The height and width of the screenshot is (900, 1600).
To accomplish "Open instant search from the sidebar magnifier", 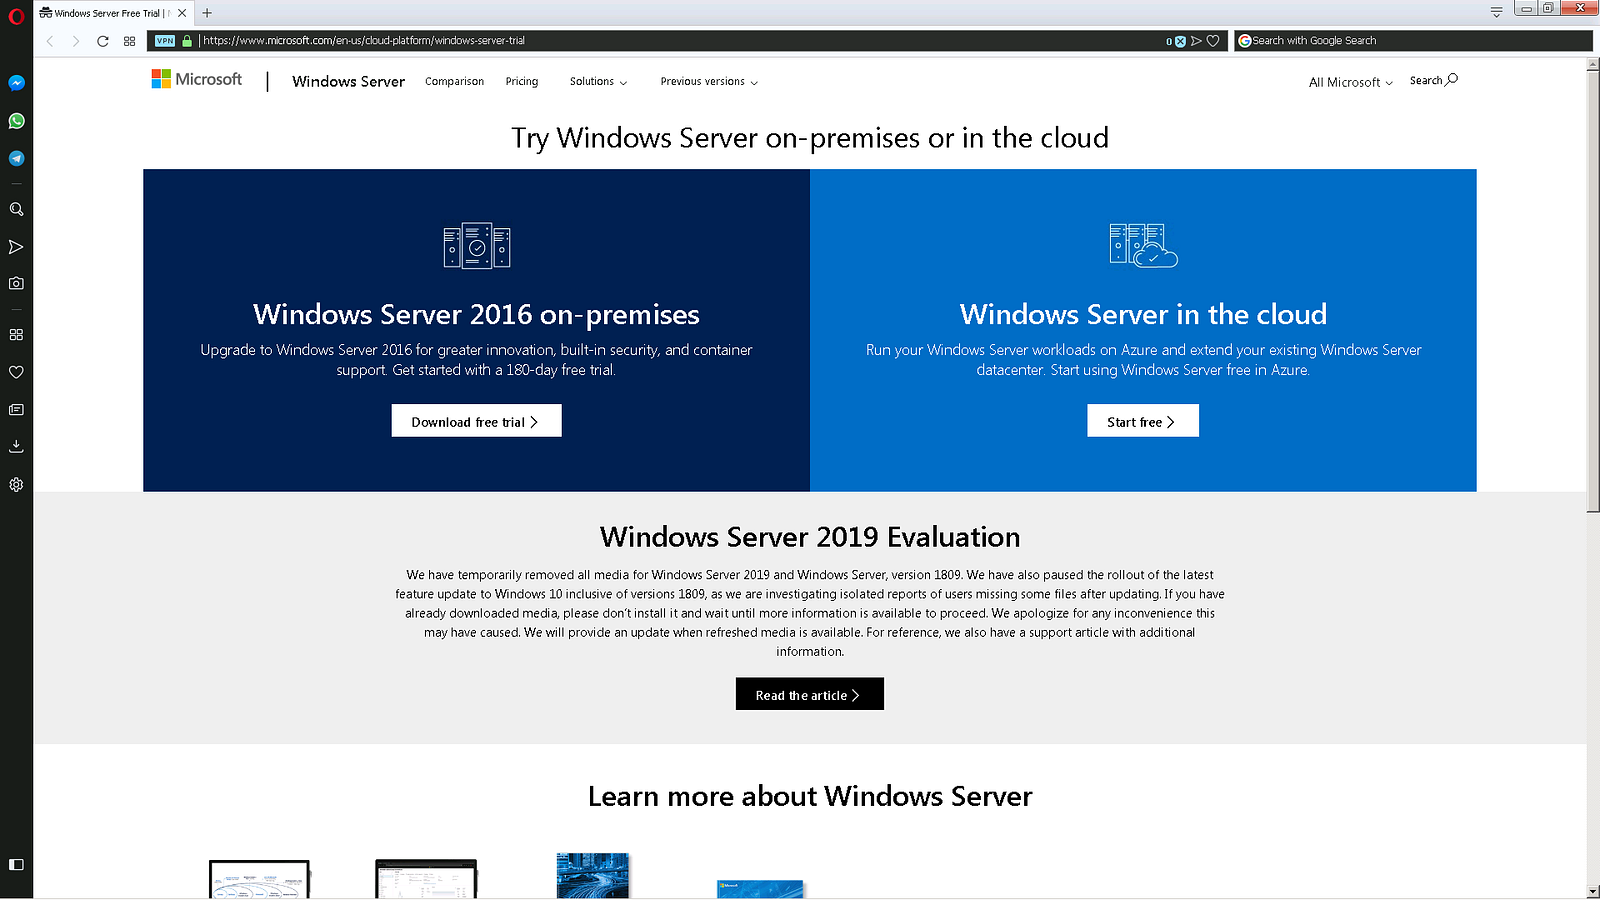I will [16, 209].
